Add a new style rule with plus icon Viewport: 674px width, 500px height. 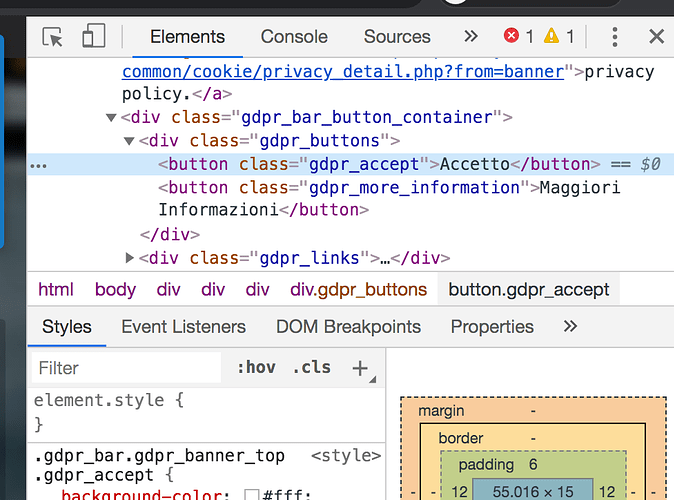[360, 368]
